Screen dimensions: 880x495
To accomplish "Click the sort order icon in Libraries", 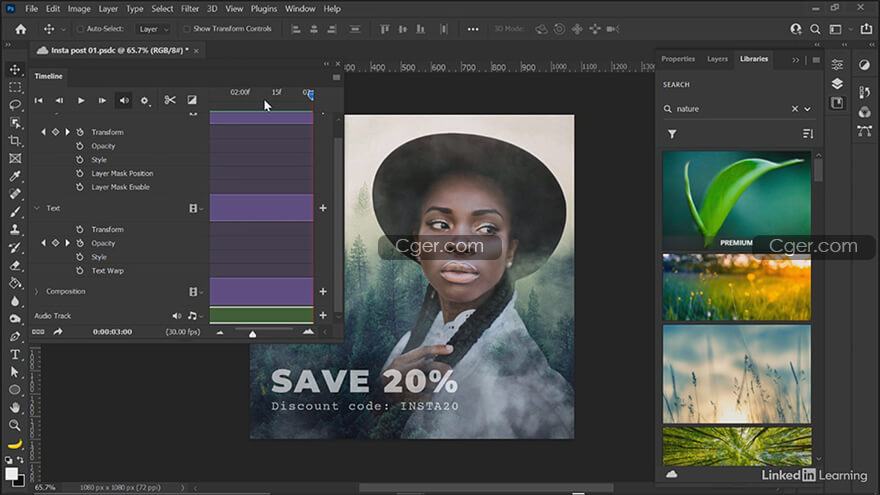I will click(807, 133).
